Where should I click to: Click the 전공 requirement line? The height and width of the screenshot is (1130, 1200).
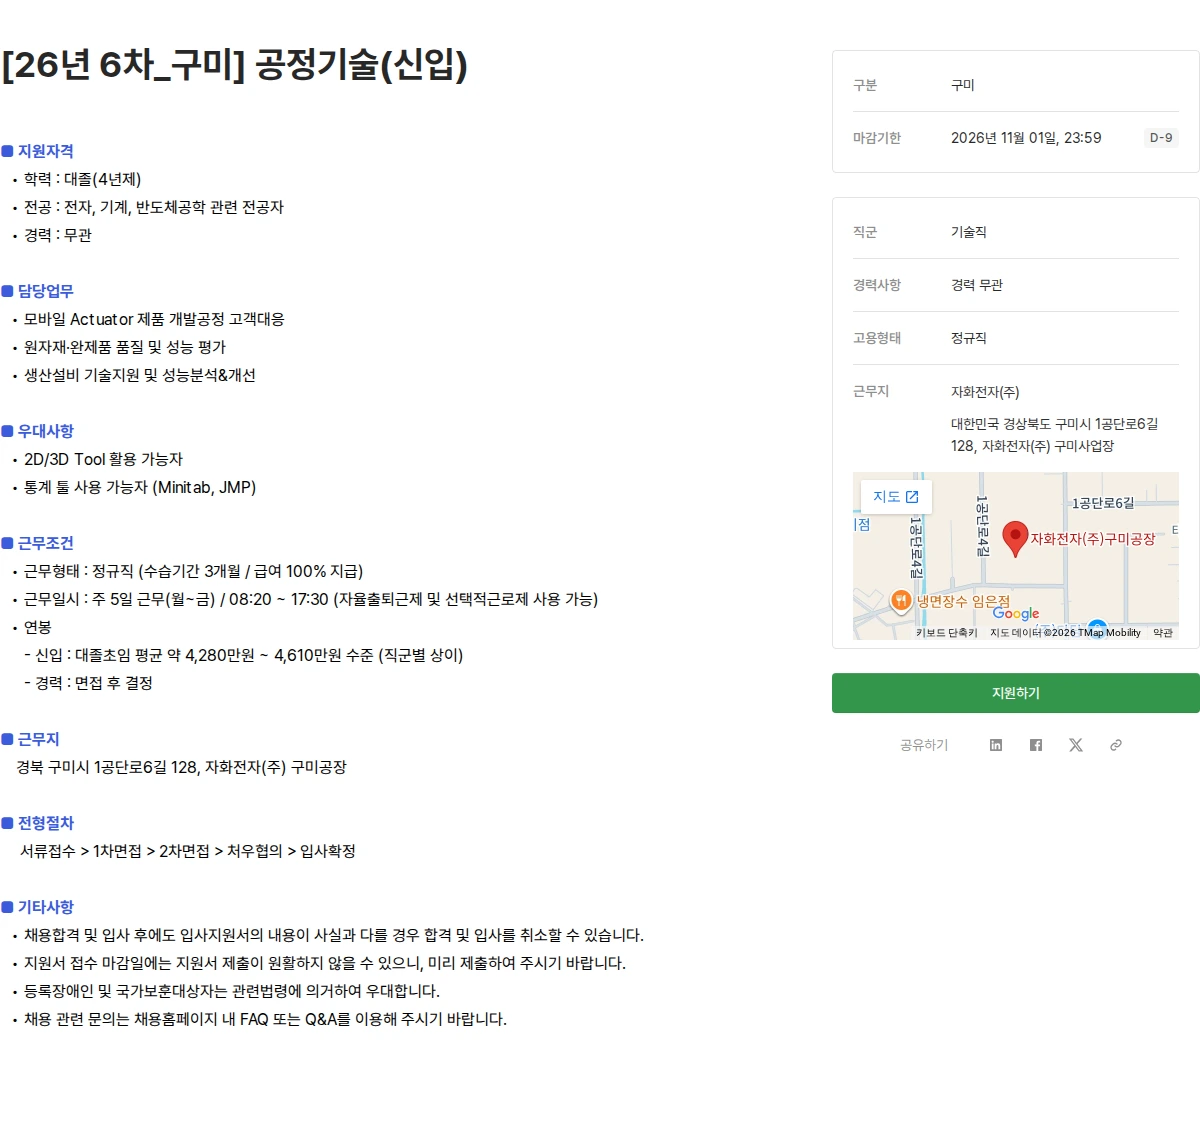[x=153, y=207]
